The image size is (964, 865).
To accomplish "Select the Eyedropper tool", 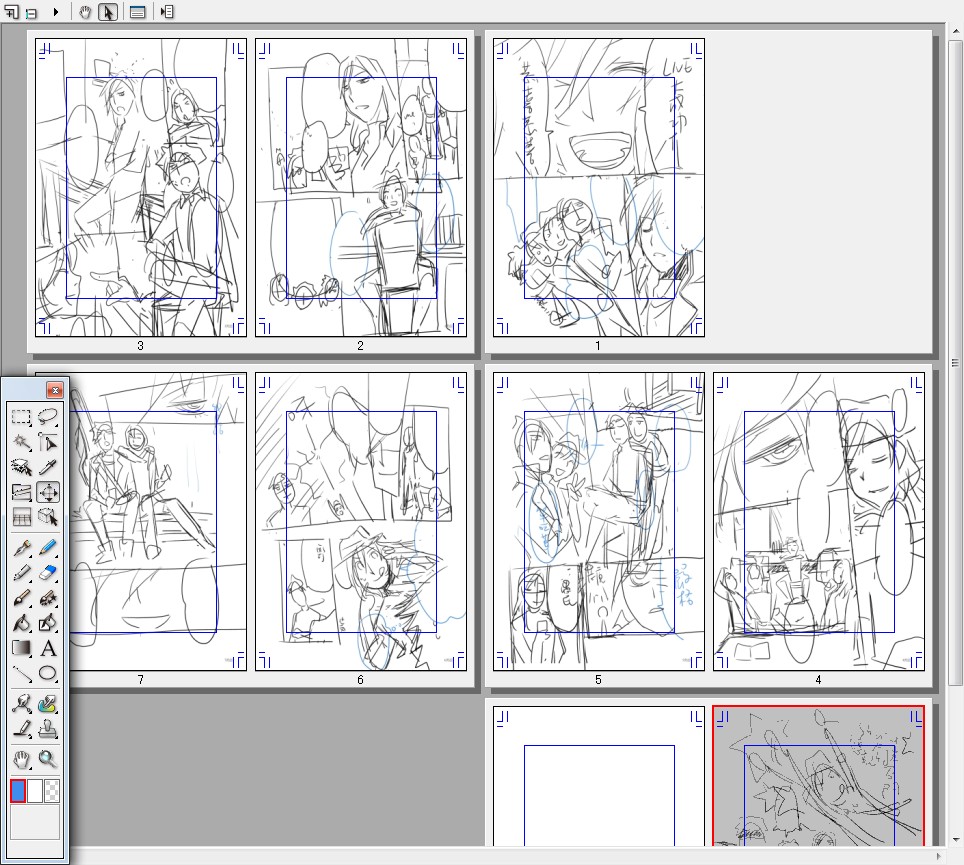I will pos(48,468).
